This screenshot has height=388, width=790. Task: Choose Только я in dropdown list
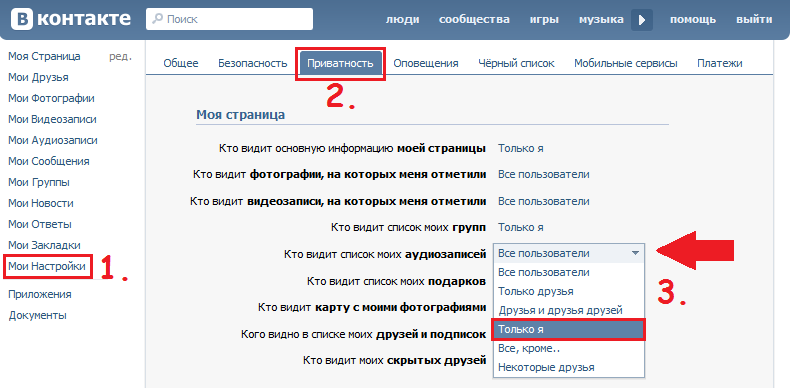568,329
